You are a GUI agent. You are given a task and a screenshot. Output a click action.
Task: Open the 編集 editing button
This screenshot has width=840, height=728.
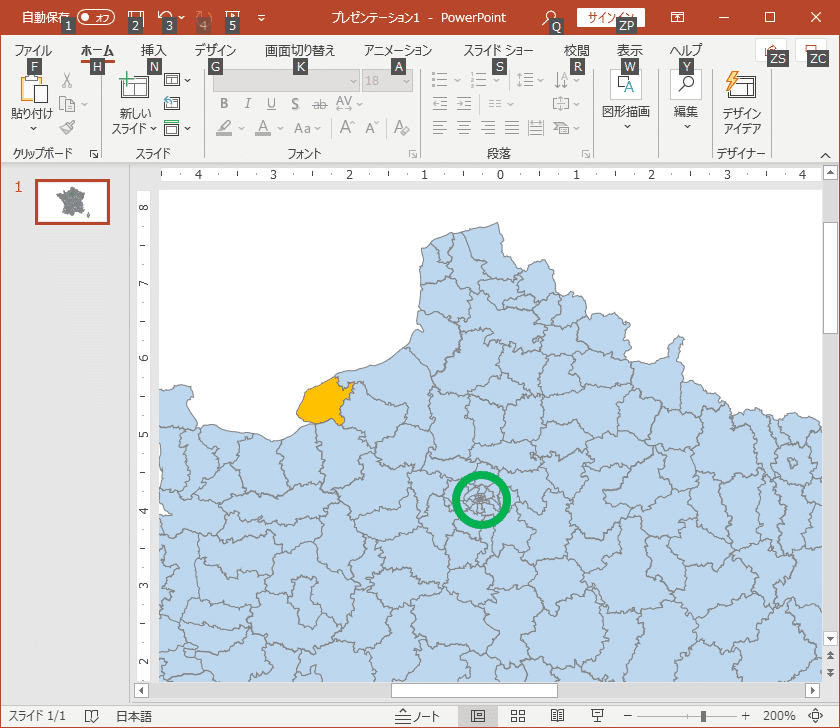point(686,101)
